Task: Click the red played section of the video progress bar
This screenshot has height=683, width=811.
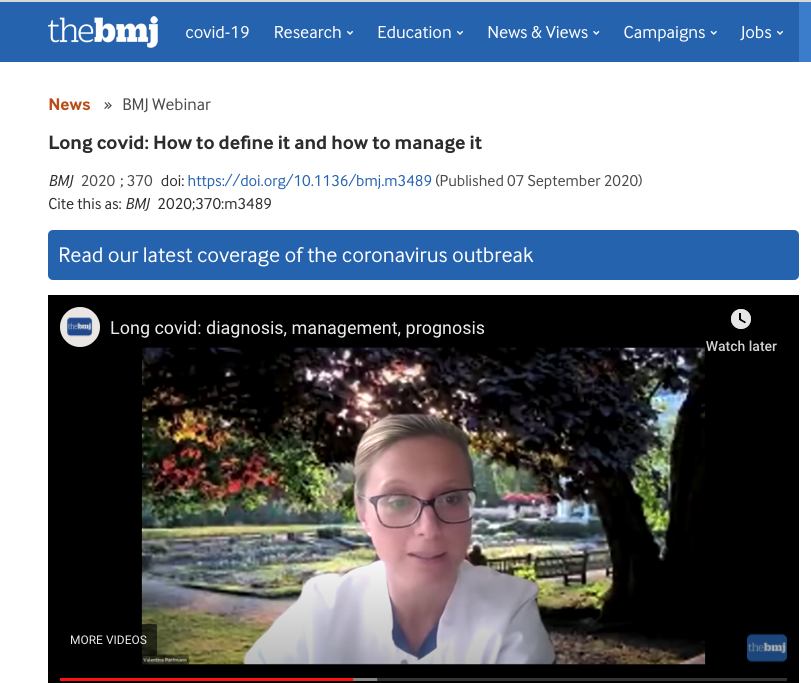Action: pos(200,679)
